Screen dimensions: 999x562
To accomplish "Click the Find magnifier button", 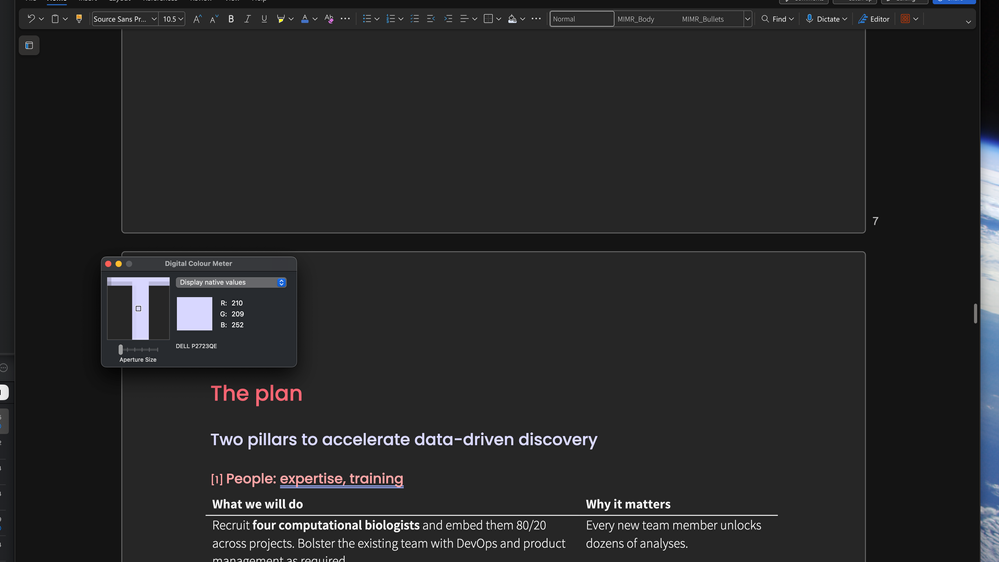I will pyautogui.click(x=773, y=19).
